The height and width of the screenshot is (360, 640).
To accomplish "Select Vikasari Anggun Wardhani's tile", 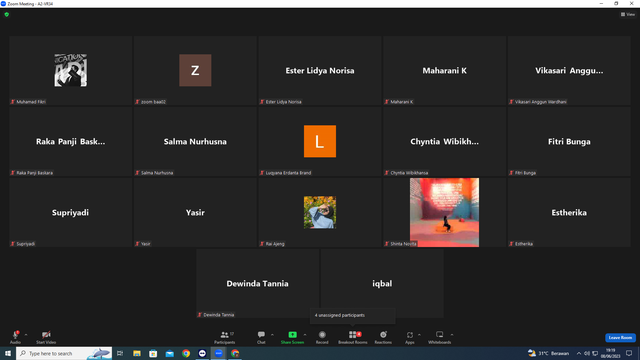I will tap(569, 71).
